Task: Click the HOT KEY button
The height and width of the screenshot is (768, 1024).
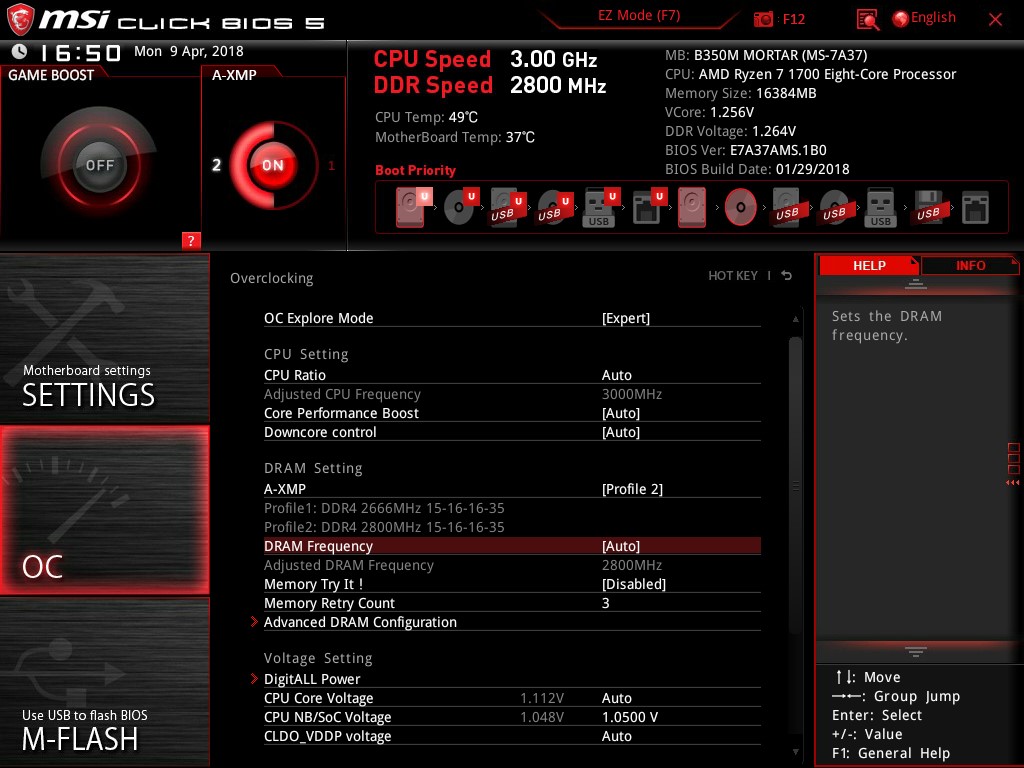Action: [x=733, y=276]
